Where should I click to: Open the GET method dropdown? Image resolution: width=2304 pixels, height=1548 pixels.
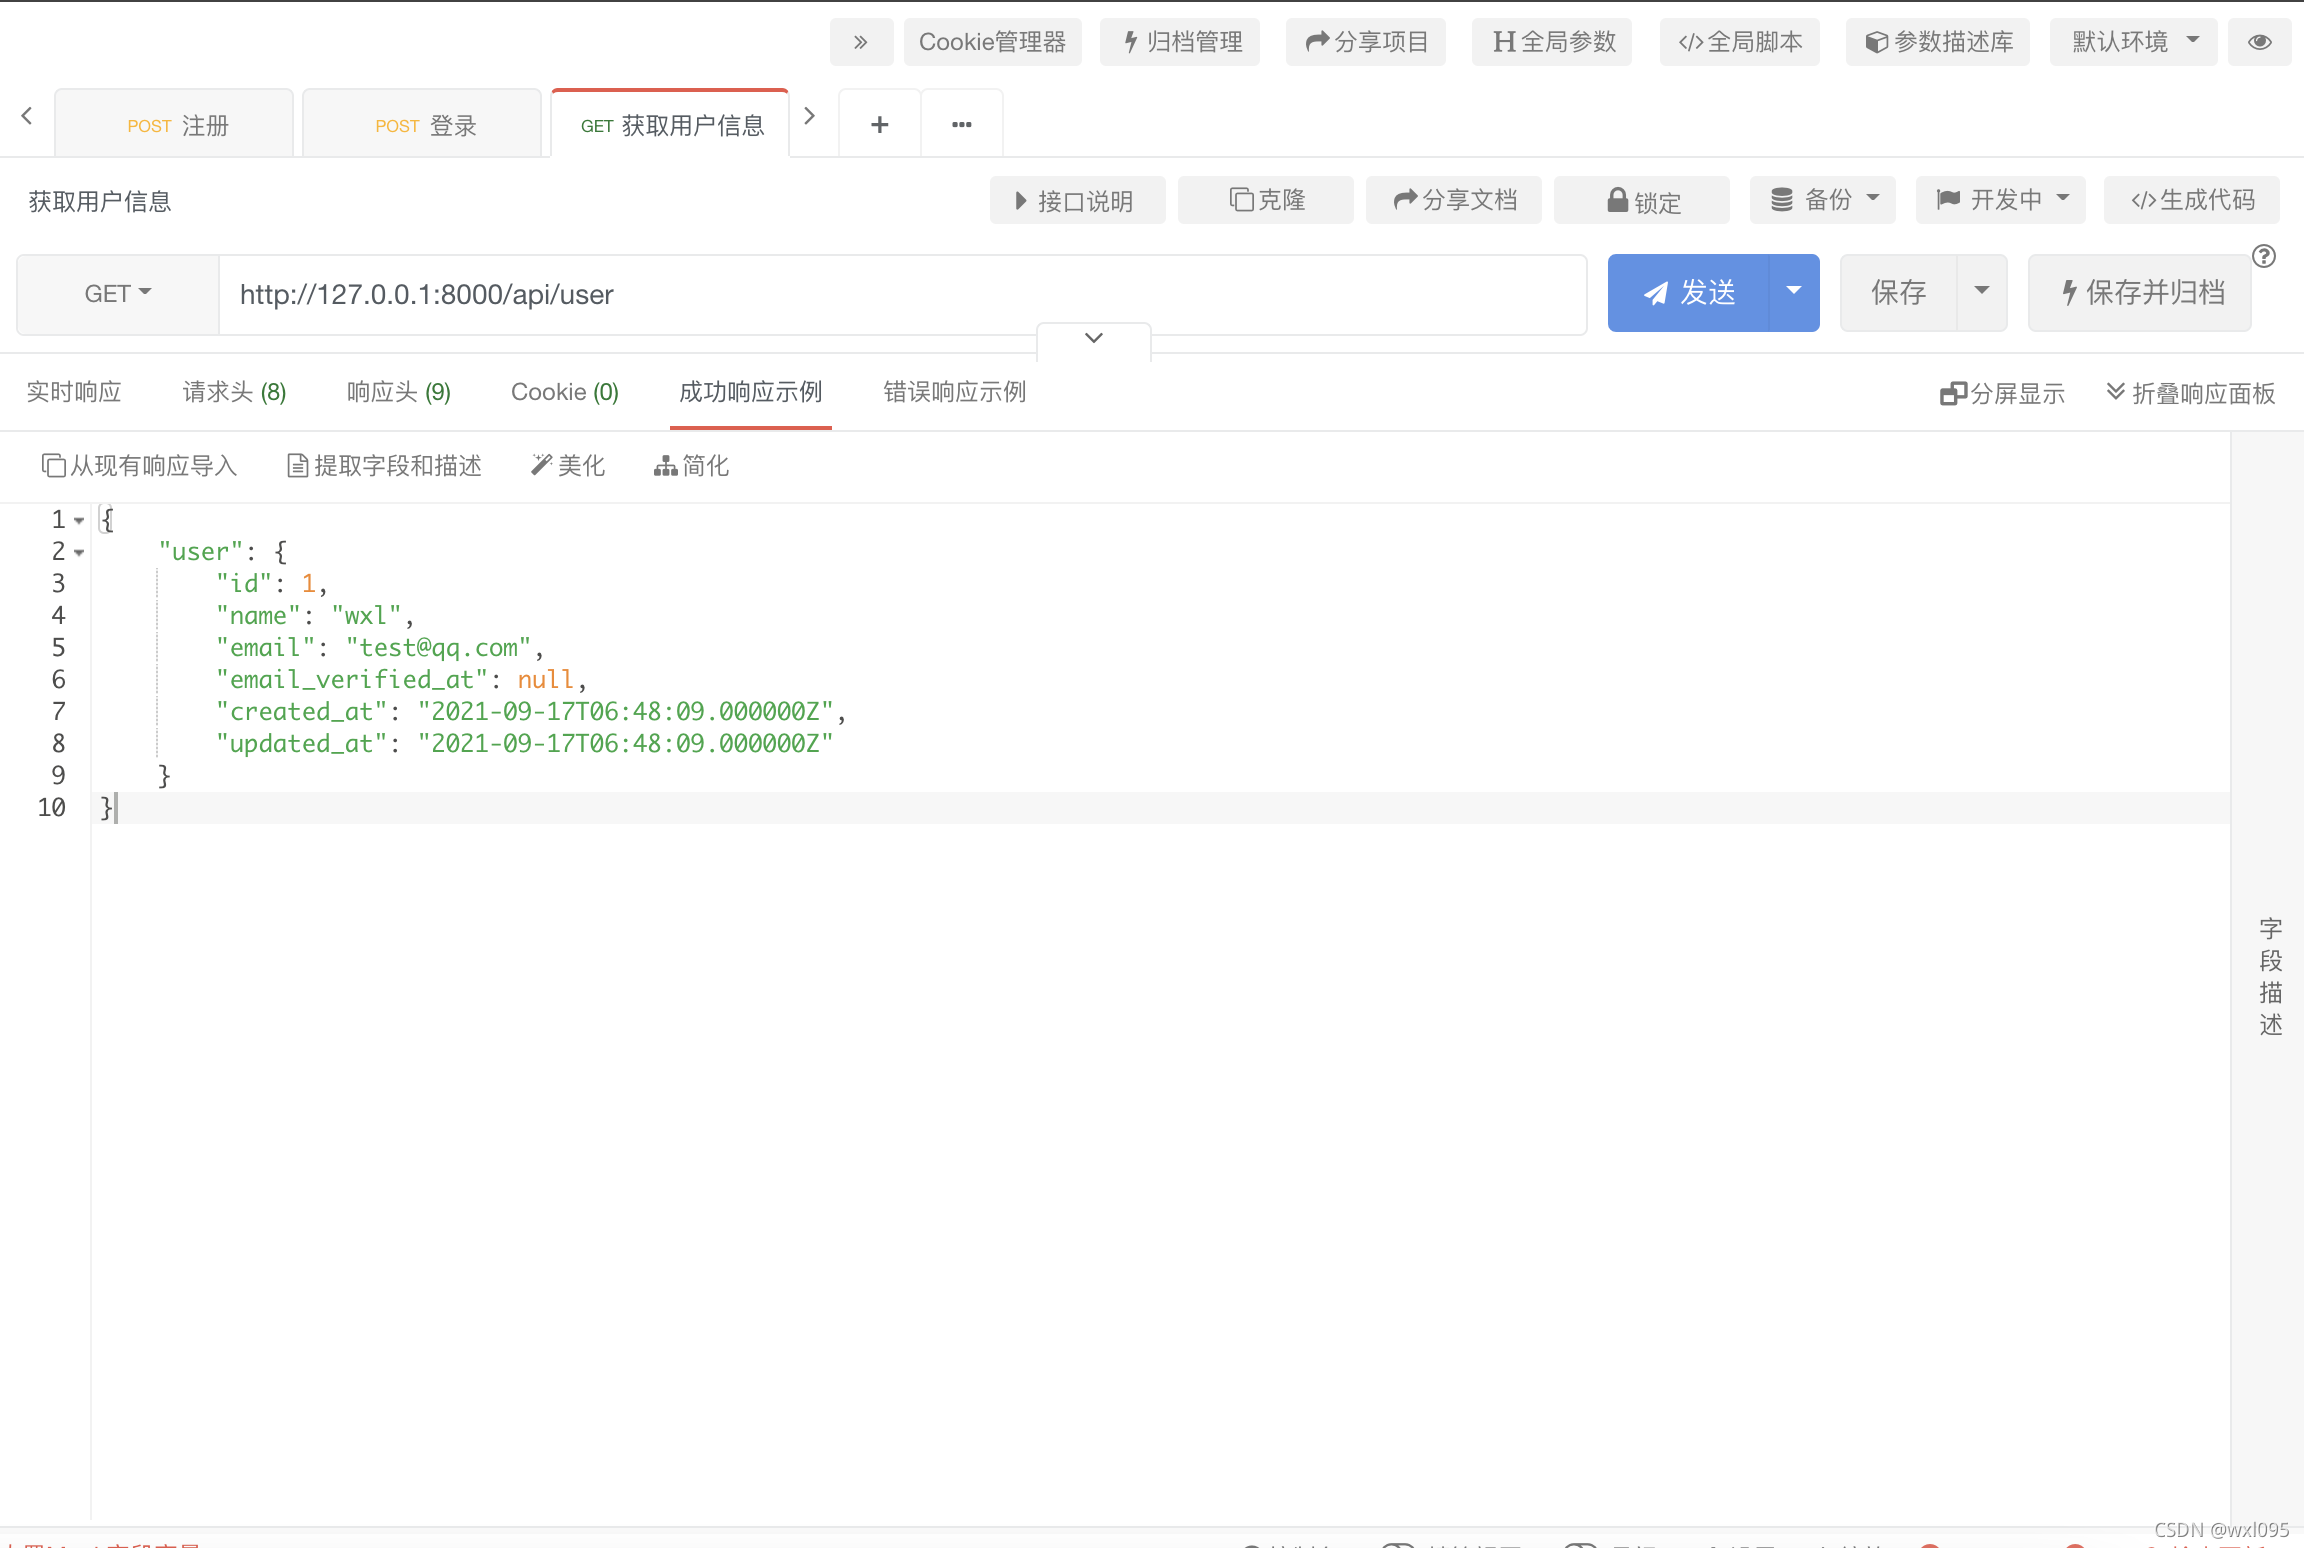pyautogui.click(x=117, y=293)
